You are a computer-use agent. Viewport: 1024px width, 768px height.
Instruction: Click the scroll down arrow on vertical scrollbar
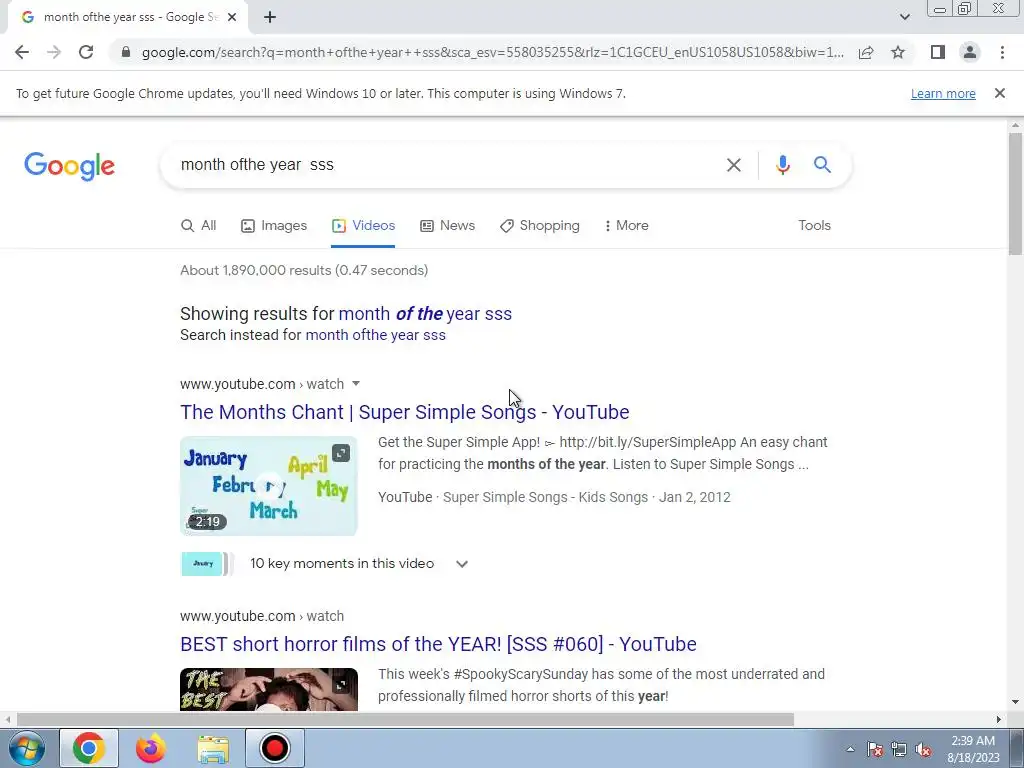(x=1015, y=702)
